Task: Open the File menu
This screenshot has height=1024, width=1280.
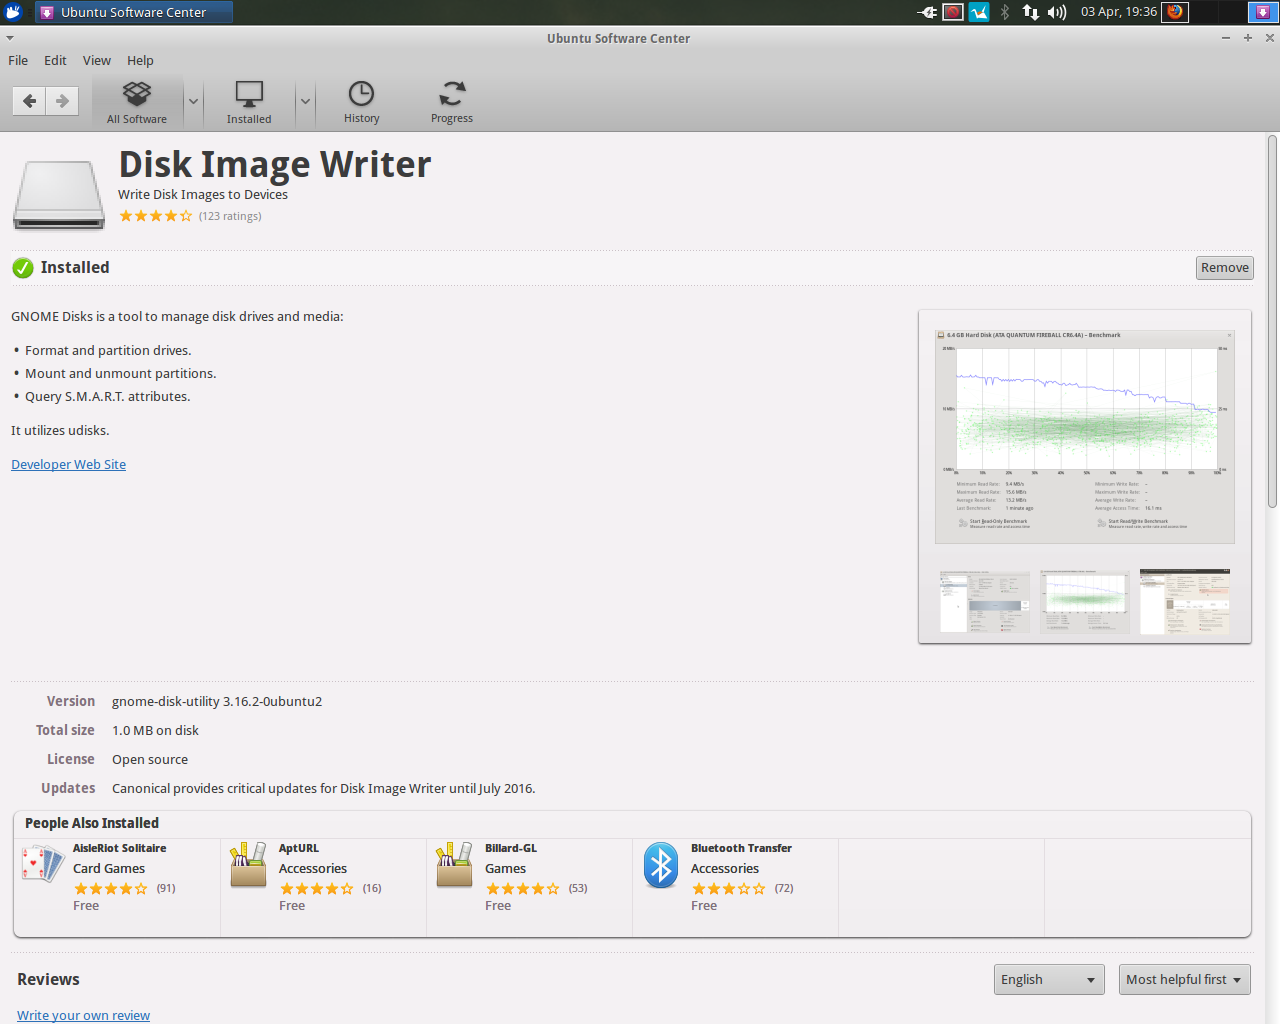Action: pos(18,60)
